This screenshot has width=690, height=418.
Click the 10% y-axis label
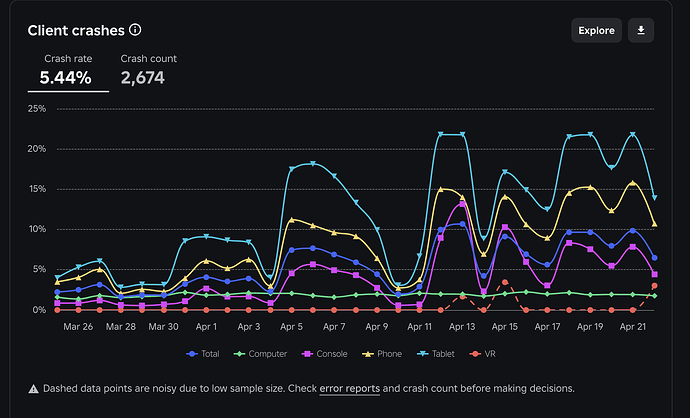point(37,229)
